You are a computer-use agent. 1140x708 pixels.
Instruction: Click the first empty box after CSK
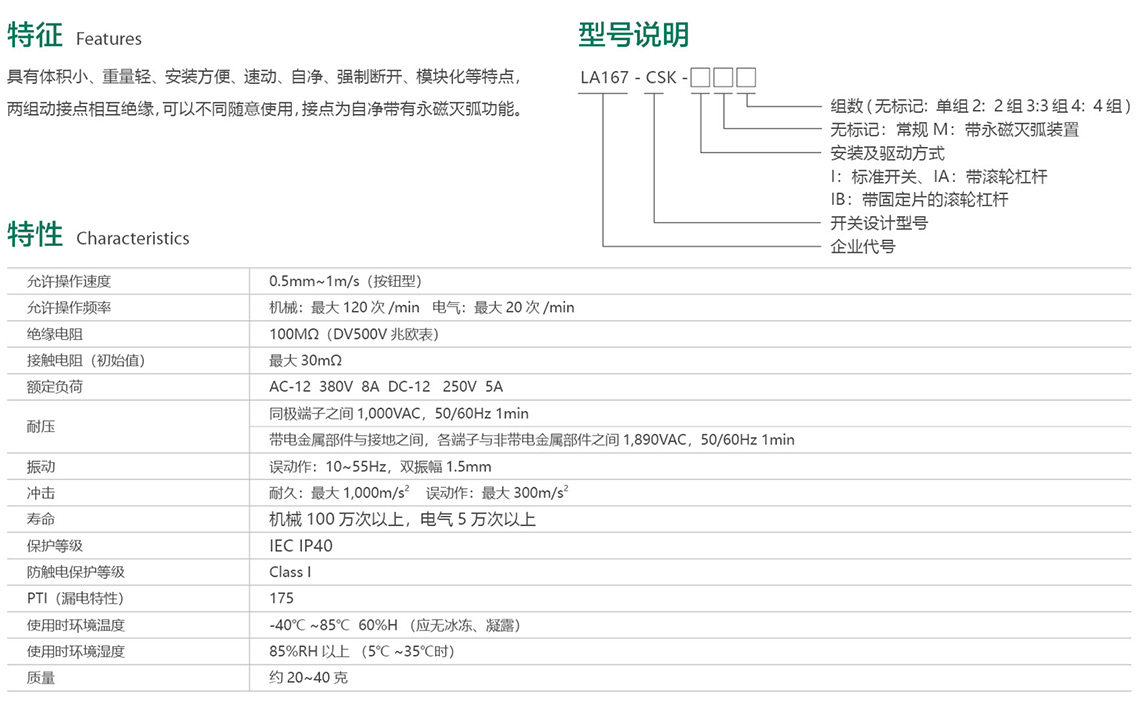tap(701, 76)
